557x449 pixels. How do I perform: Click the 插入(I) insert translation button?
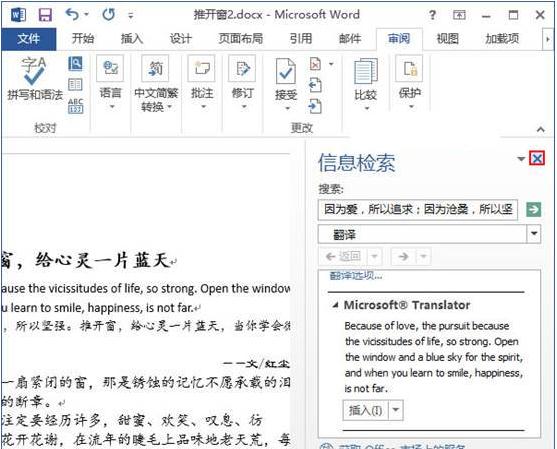click(x=366, y=411)
